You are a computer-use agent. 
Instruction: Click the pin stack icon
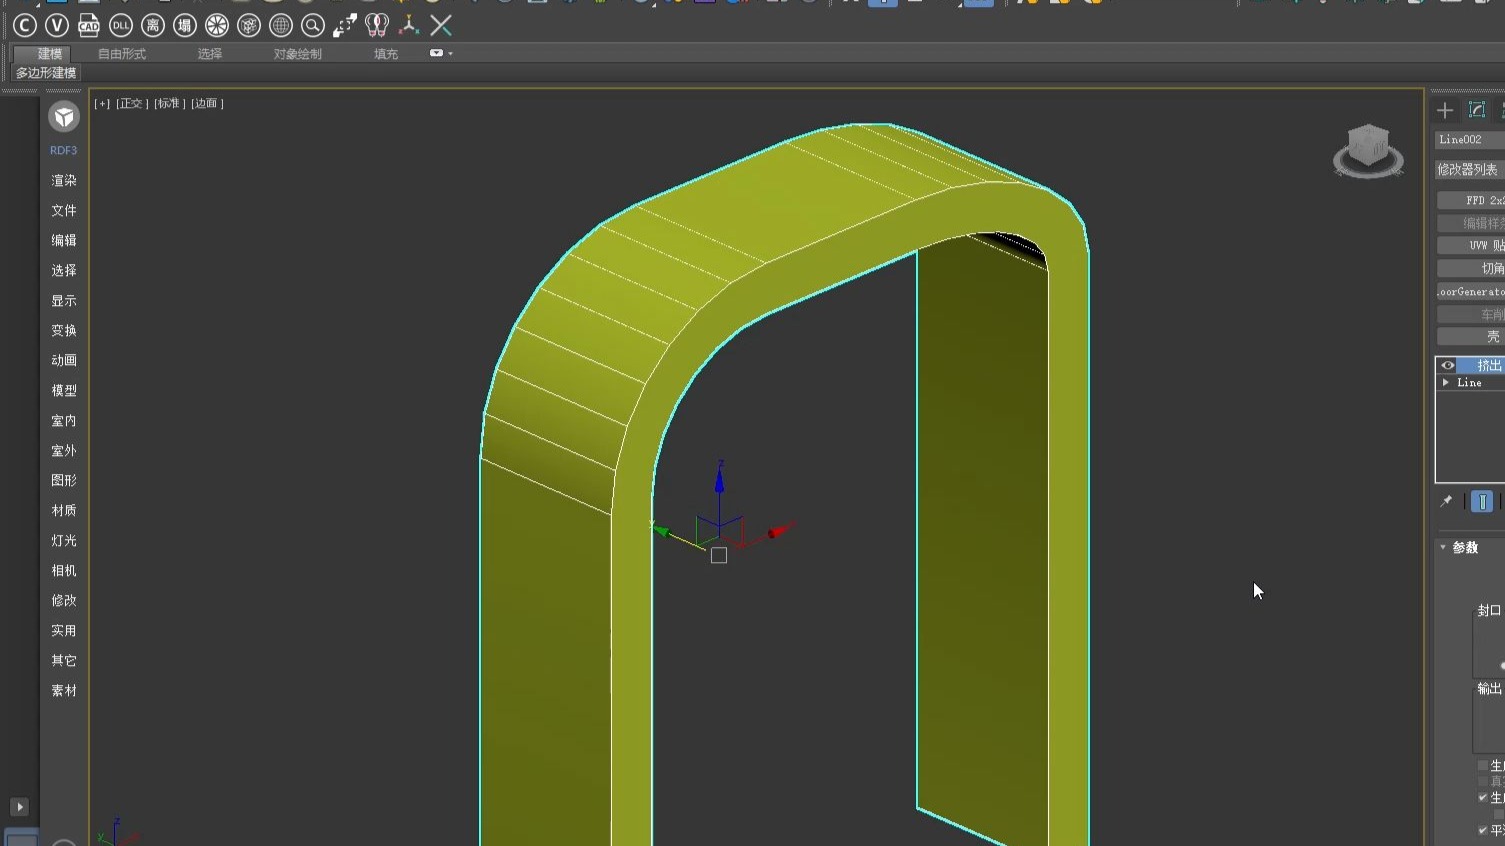tap(1446, 501)
